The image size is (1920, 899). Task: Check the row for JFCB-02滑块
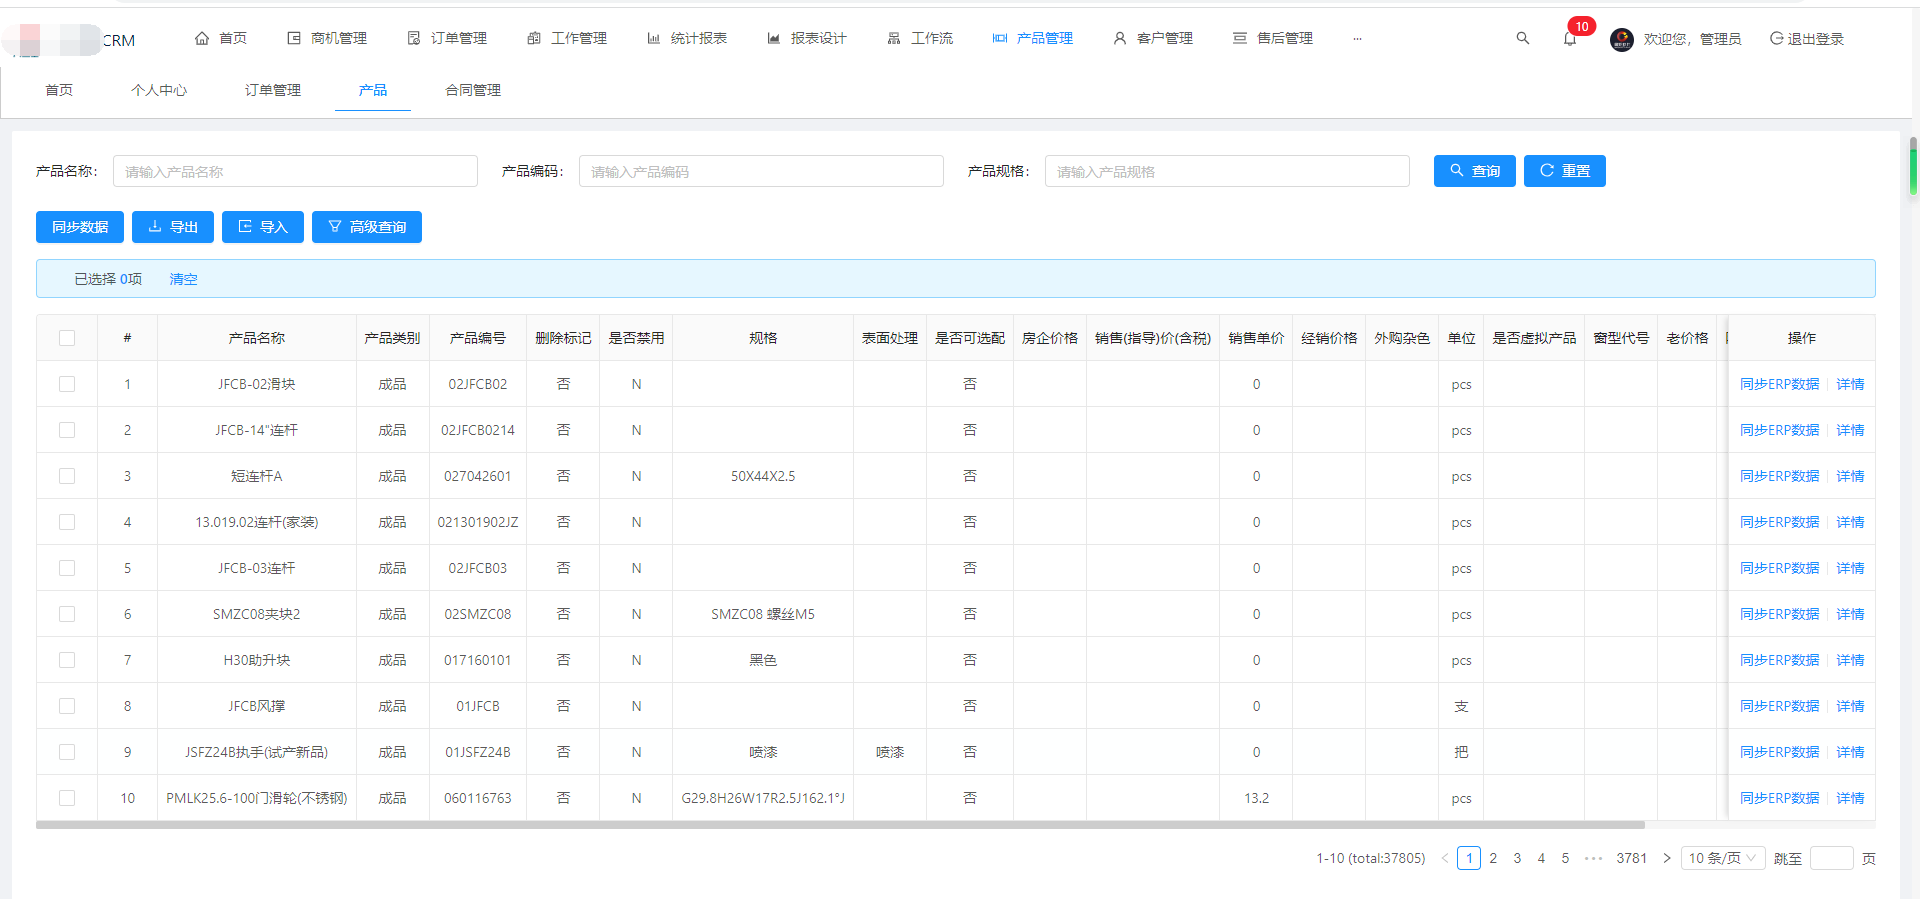coord(67,384)
